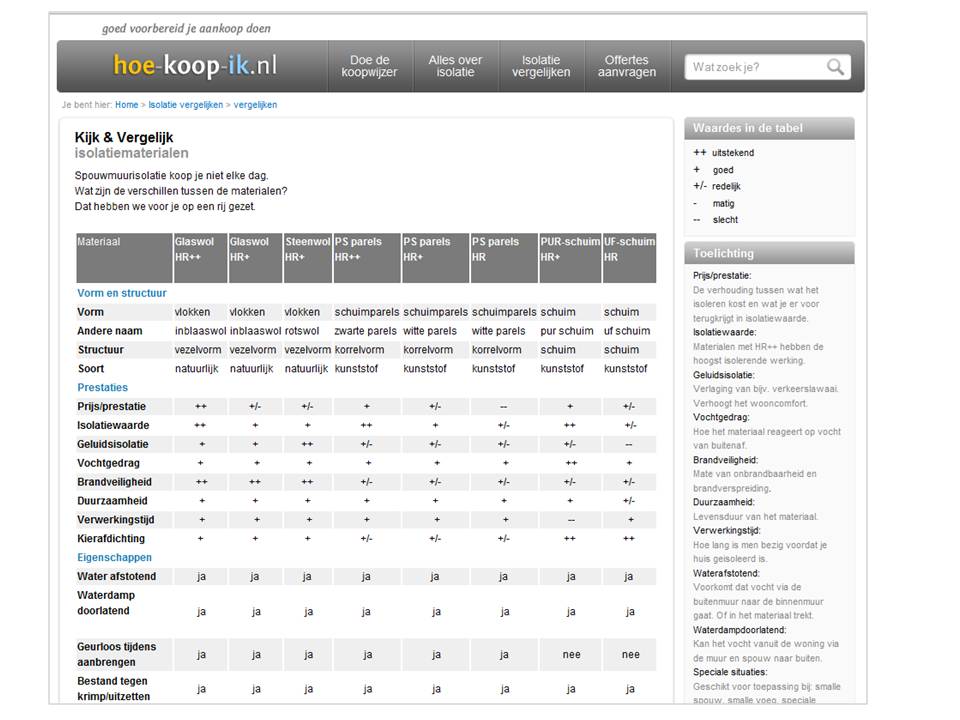Click the '++ uitstekend' legend entry
The width and height of the screenshot is (960, 720).
(724, 153)
